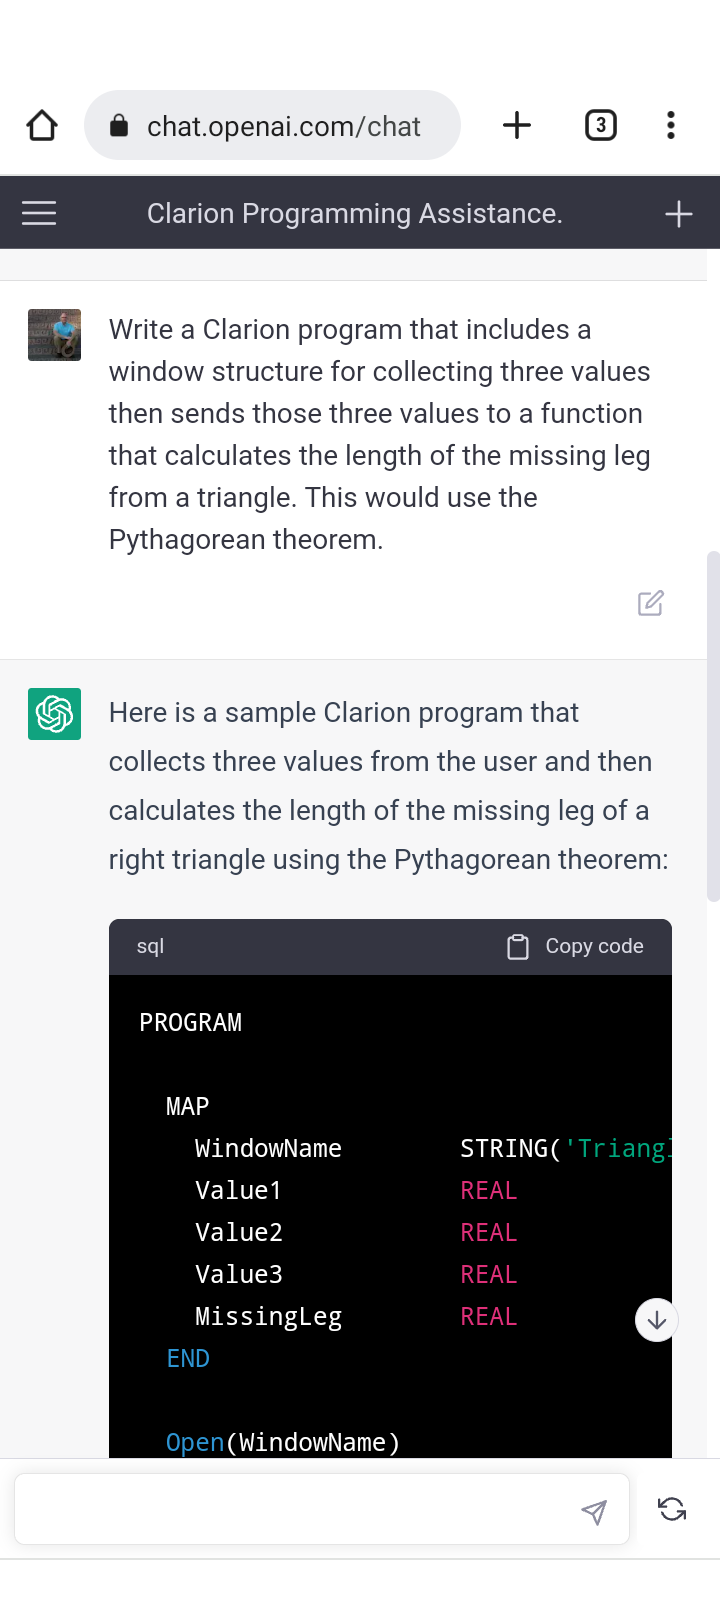This screenshot has width=720, height=1600.
Task: Send the message with paper plane icon
Action: (594, 1512)
